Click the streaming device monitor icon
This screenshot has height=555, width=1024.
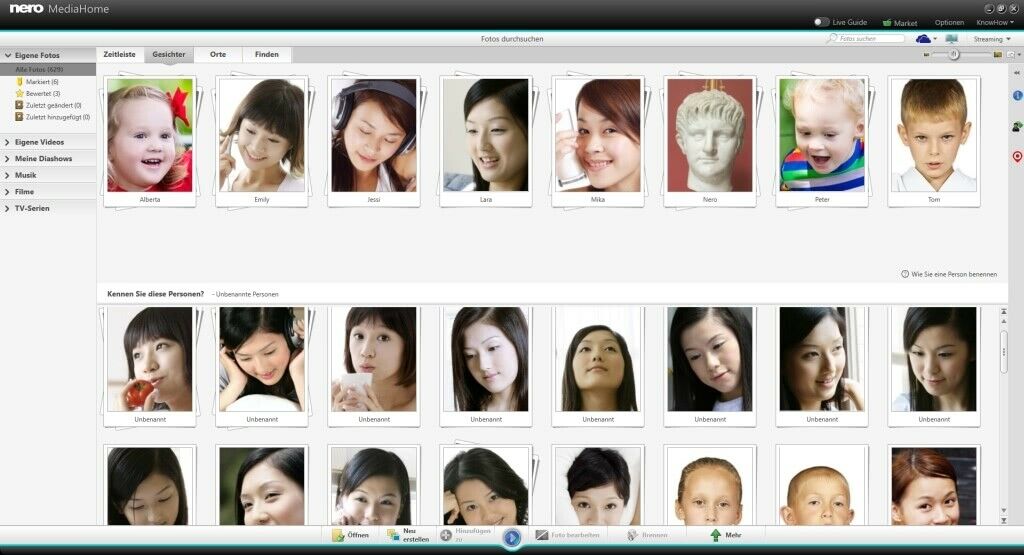950,39
